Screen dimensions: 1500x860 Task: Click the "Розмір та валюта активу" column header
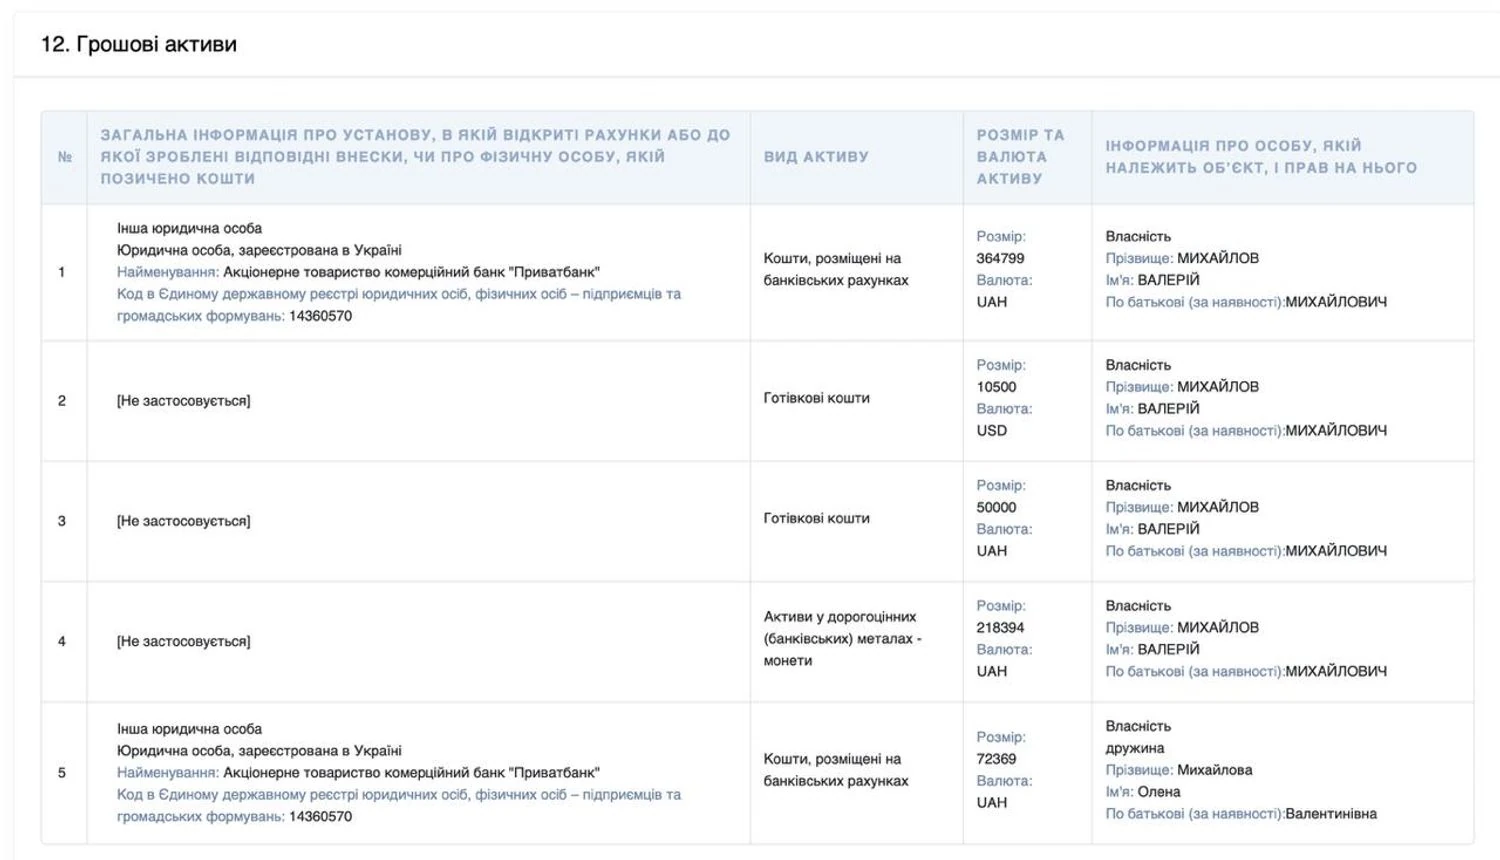[1020, 157]
